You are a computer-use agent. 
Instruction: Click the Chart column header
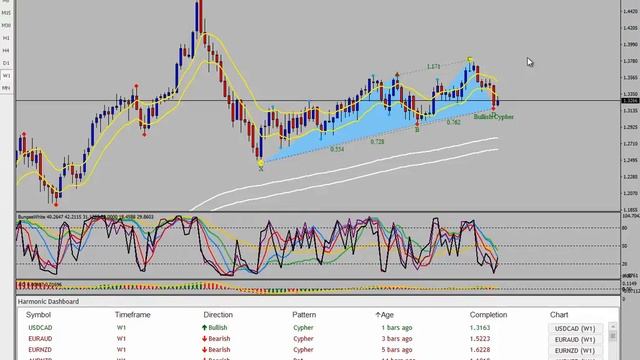[559, 315]
